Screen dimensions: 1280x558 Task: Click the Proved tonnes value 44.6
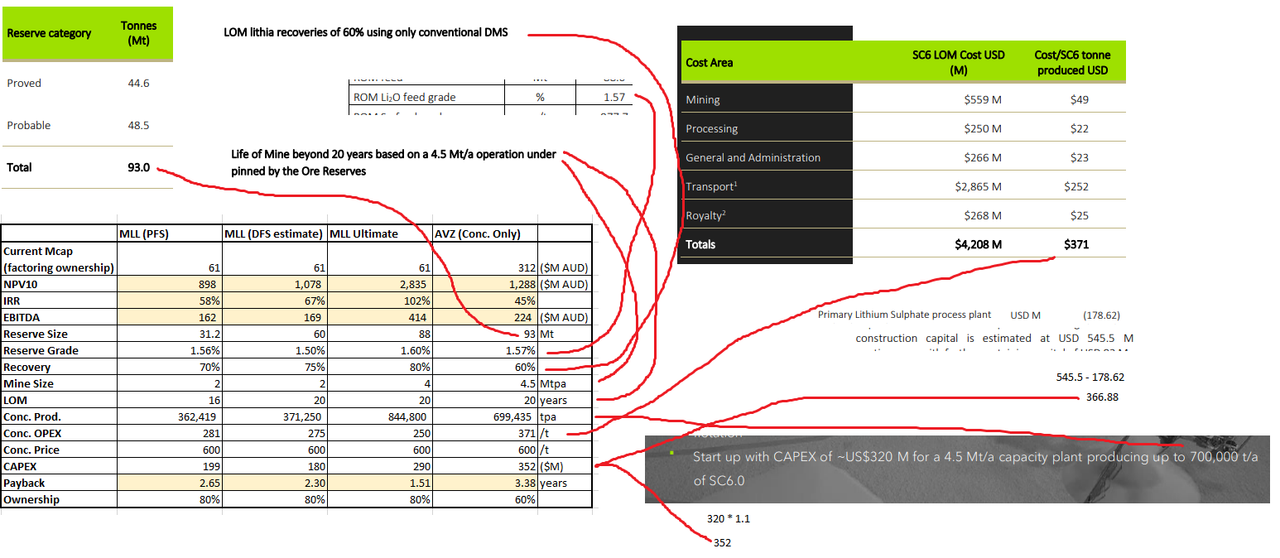[138, 83]
